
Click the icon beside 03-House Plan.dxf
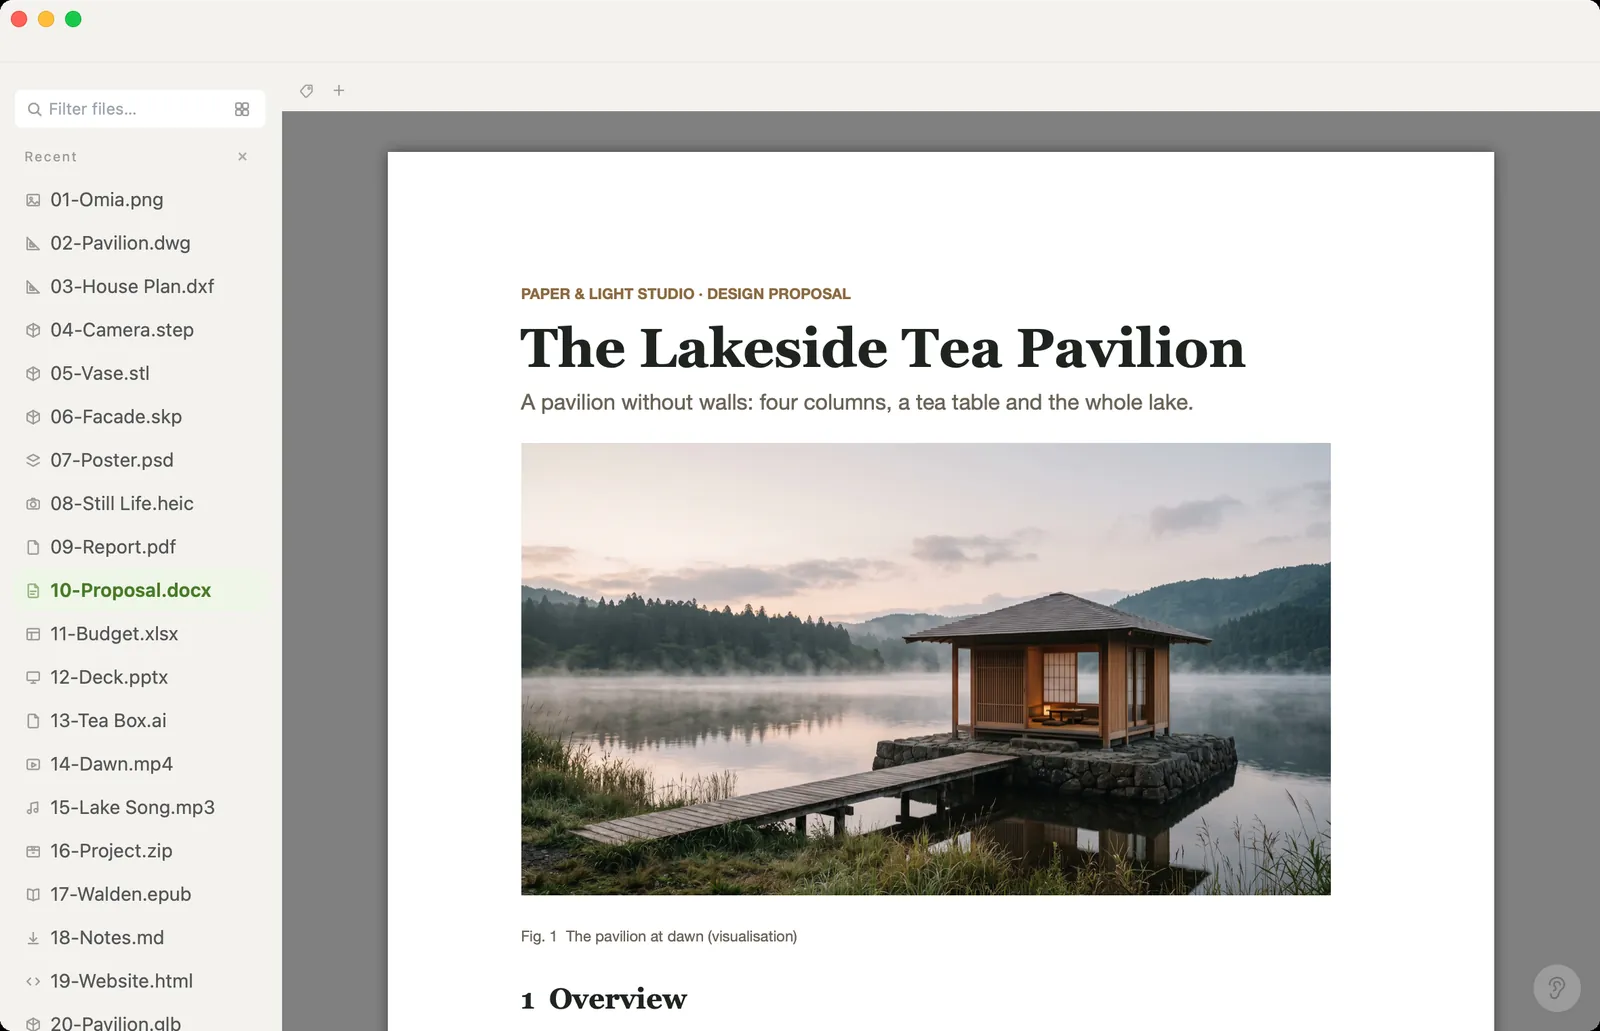[33, 287]
